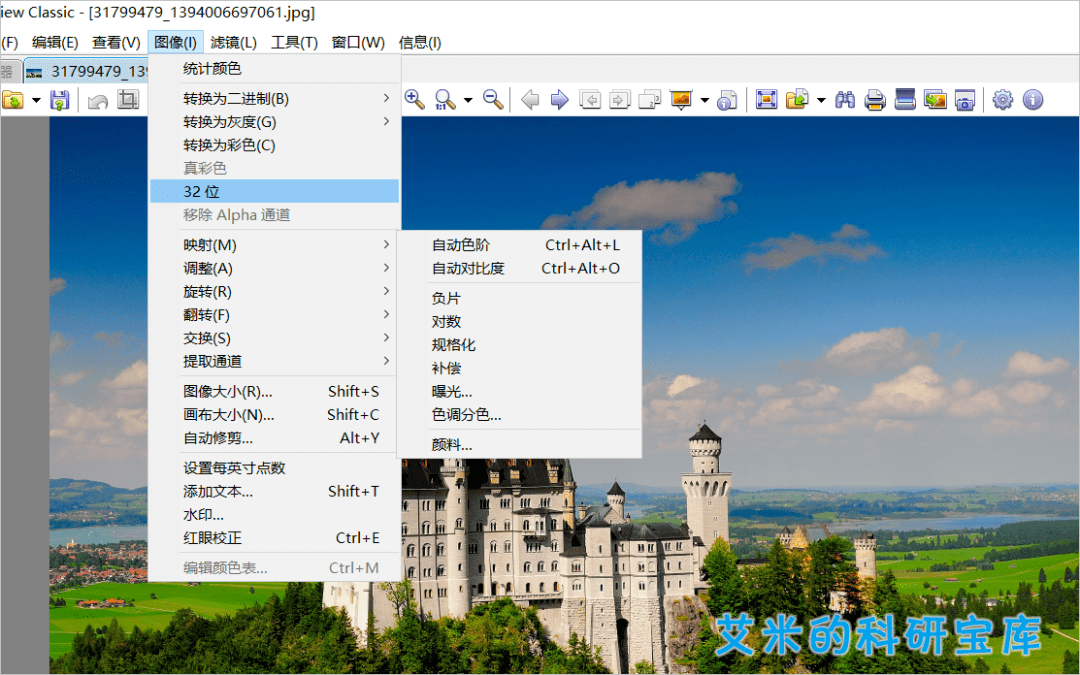Click the crop tool icon

(127, 100)
